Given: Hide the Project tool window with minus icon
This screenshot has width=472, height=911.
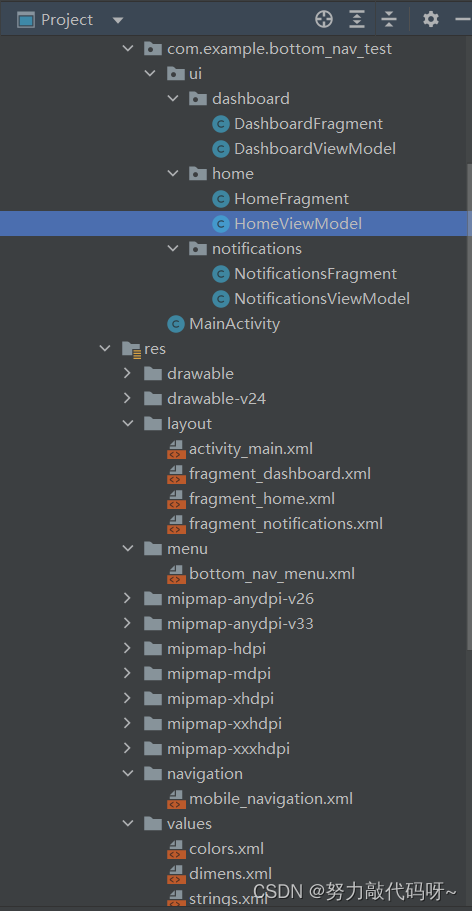Looking at the screenshot, I should click(463, 20).
